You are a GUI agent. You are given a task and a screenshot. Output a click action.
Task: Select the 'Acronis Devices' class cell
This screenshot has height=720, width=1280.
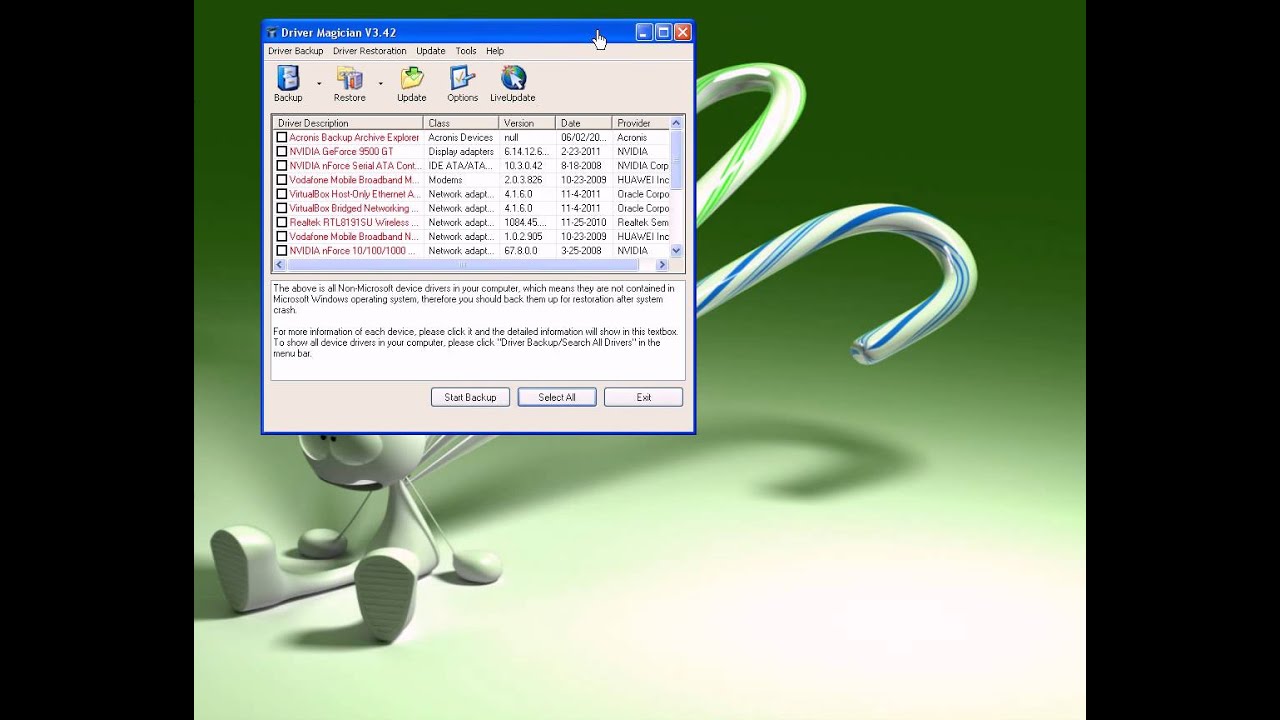click(x=461, y=138)
